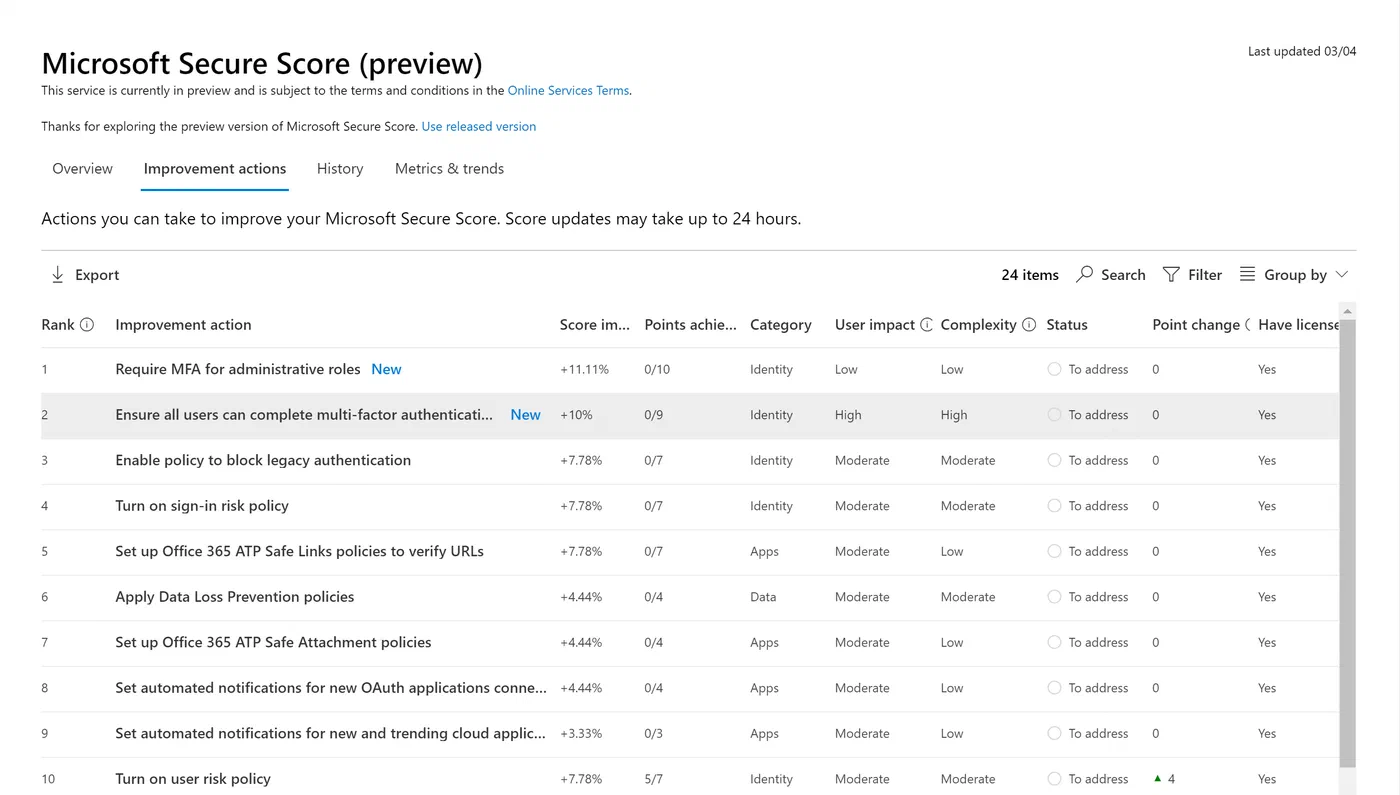Open the History tab
Image resolution: width=1400 pixels, height=795 pixels.
click(340, 168)
